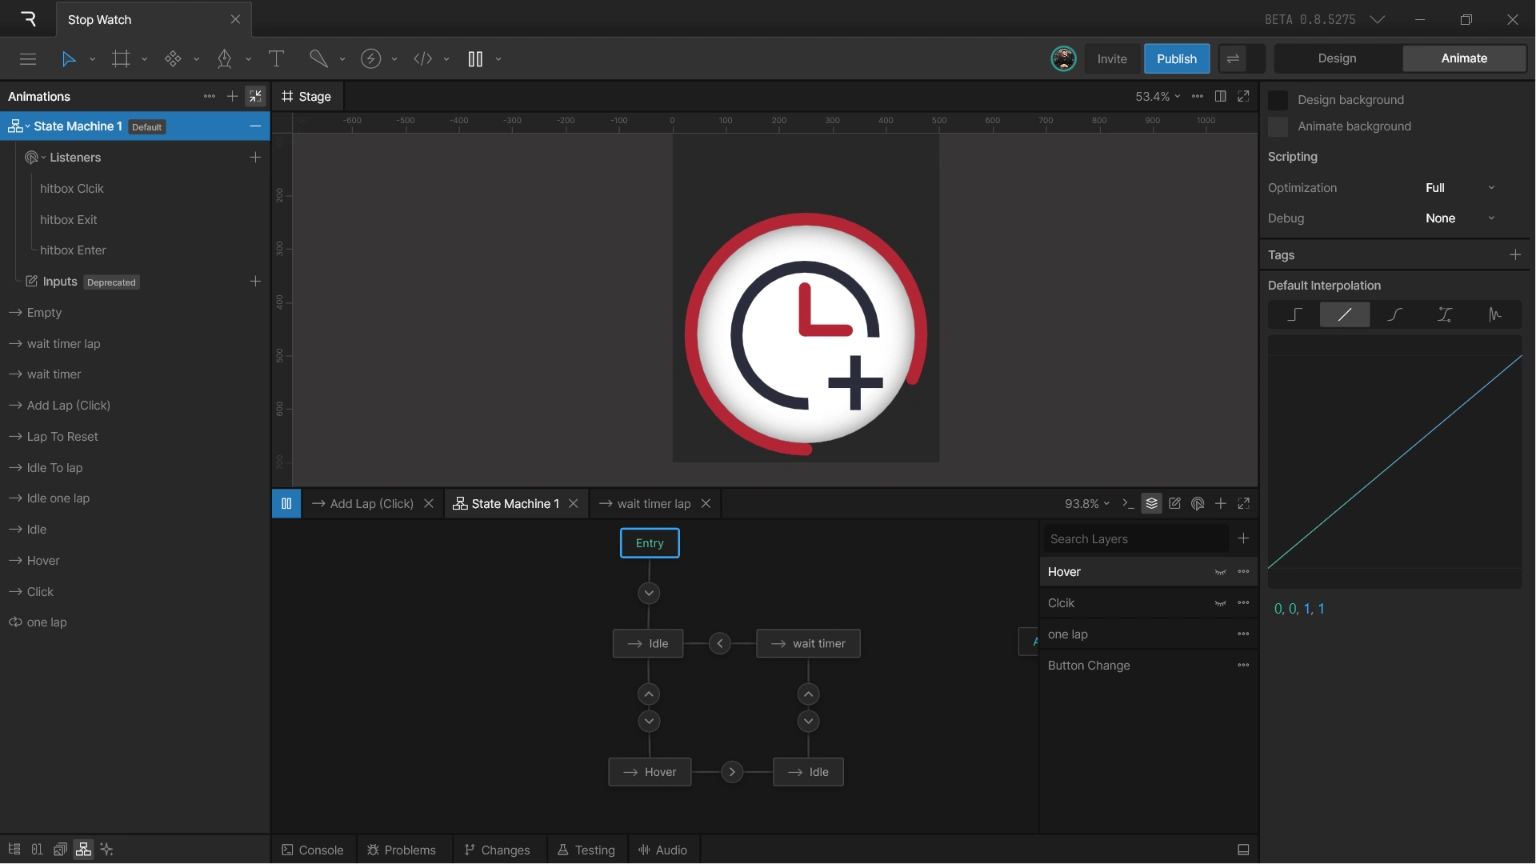
Task: Click the collapse icon in Animations header
Action: click(x=256, y=96)
